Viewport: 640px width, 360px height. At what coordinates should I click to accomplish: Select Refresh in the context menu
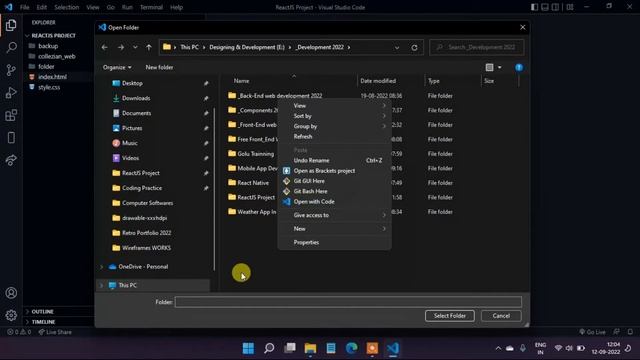point(303,136)
